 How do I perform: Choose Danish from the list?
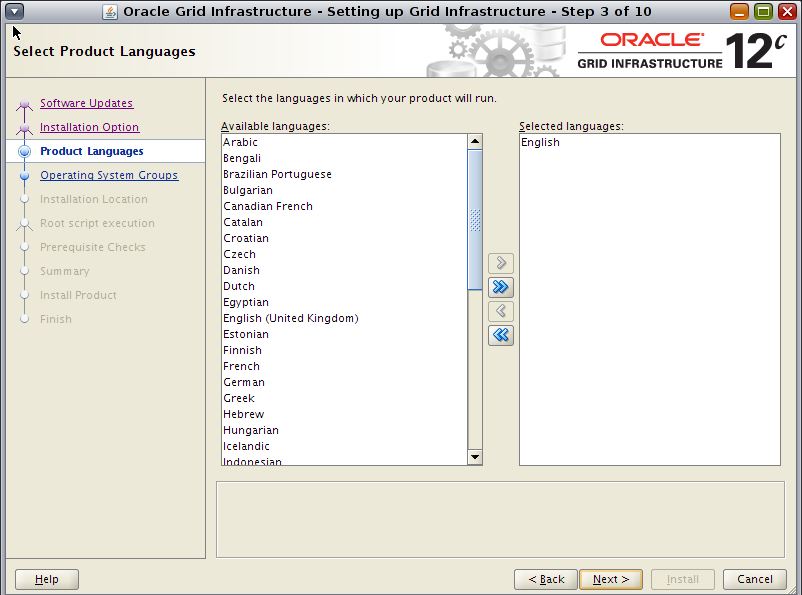coord(344,270)
